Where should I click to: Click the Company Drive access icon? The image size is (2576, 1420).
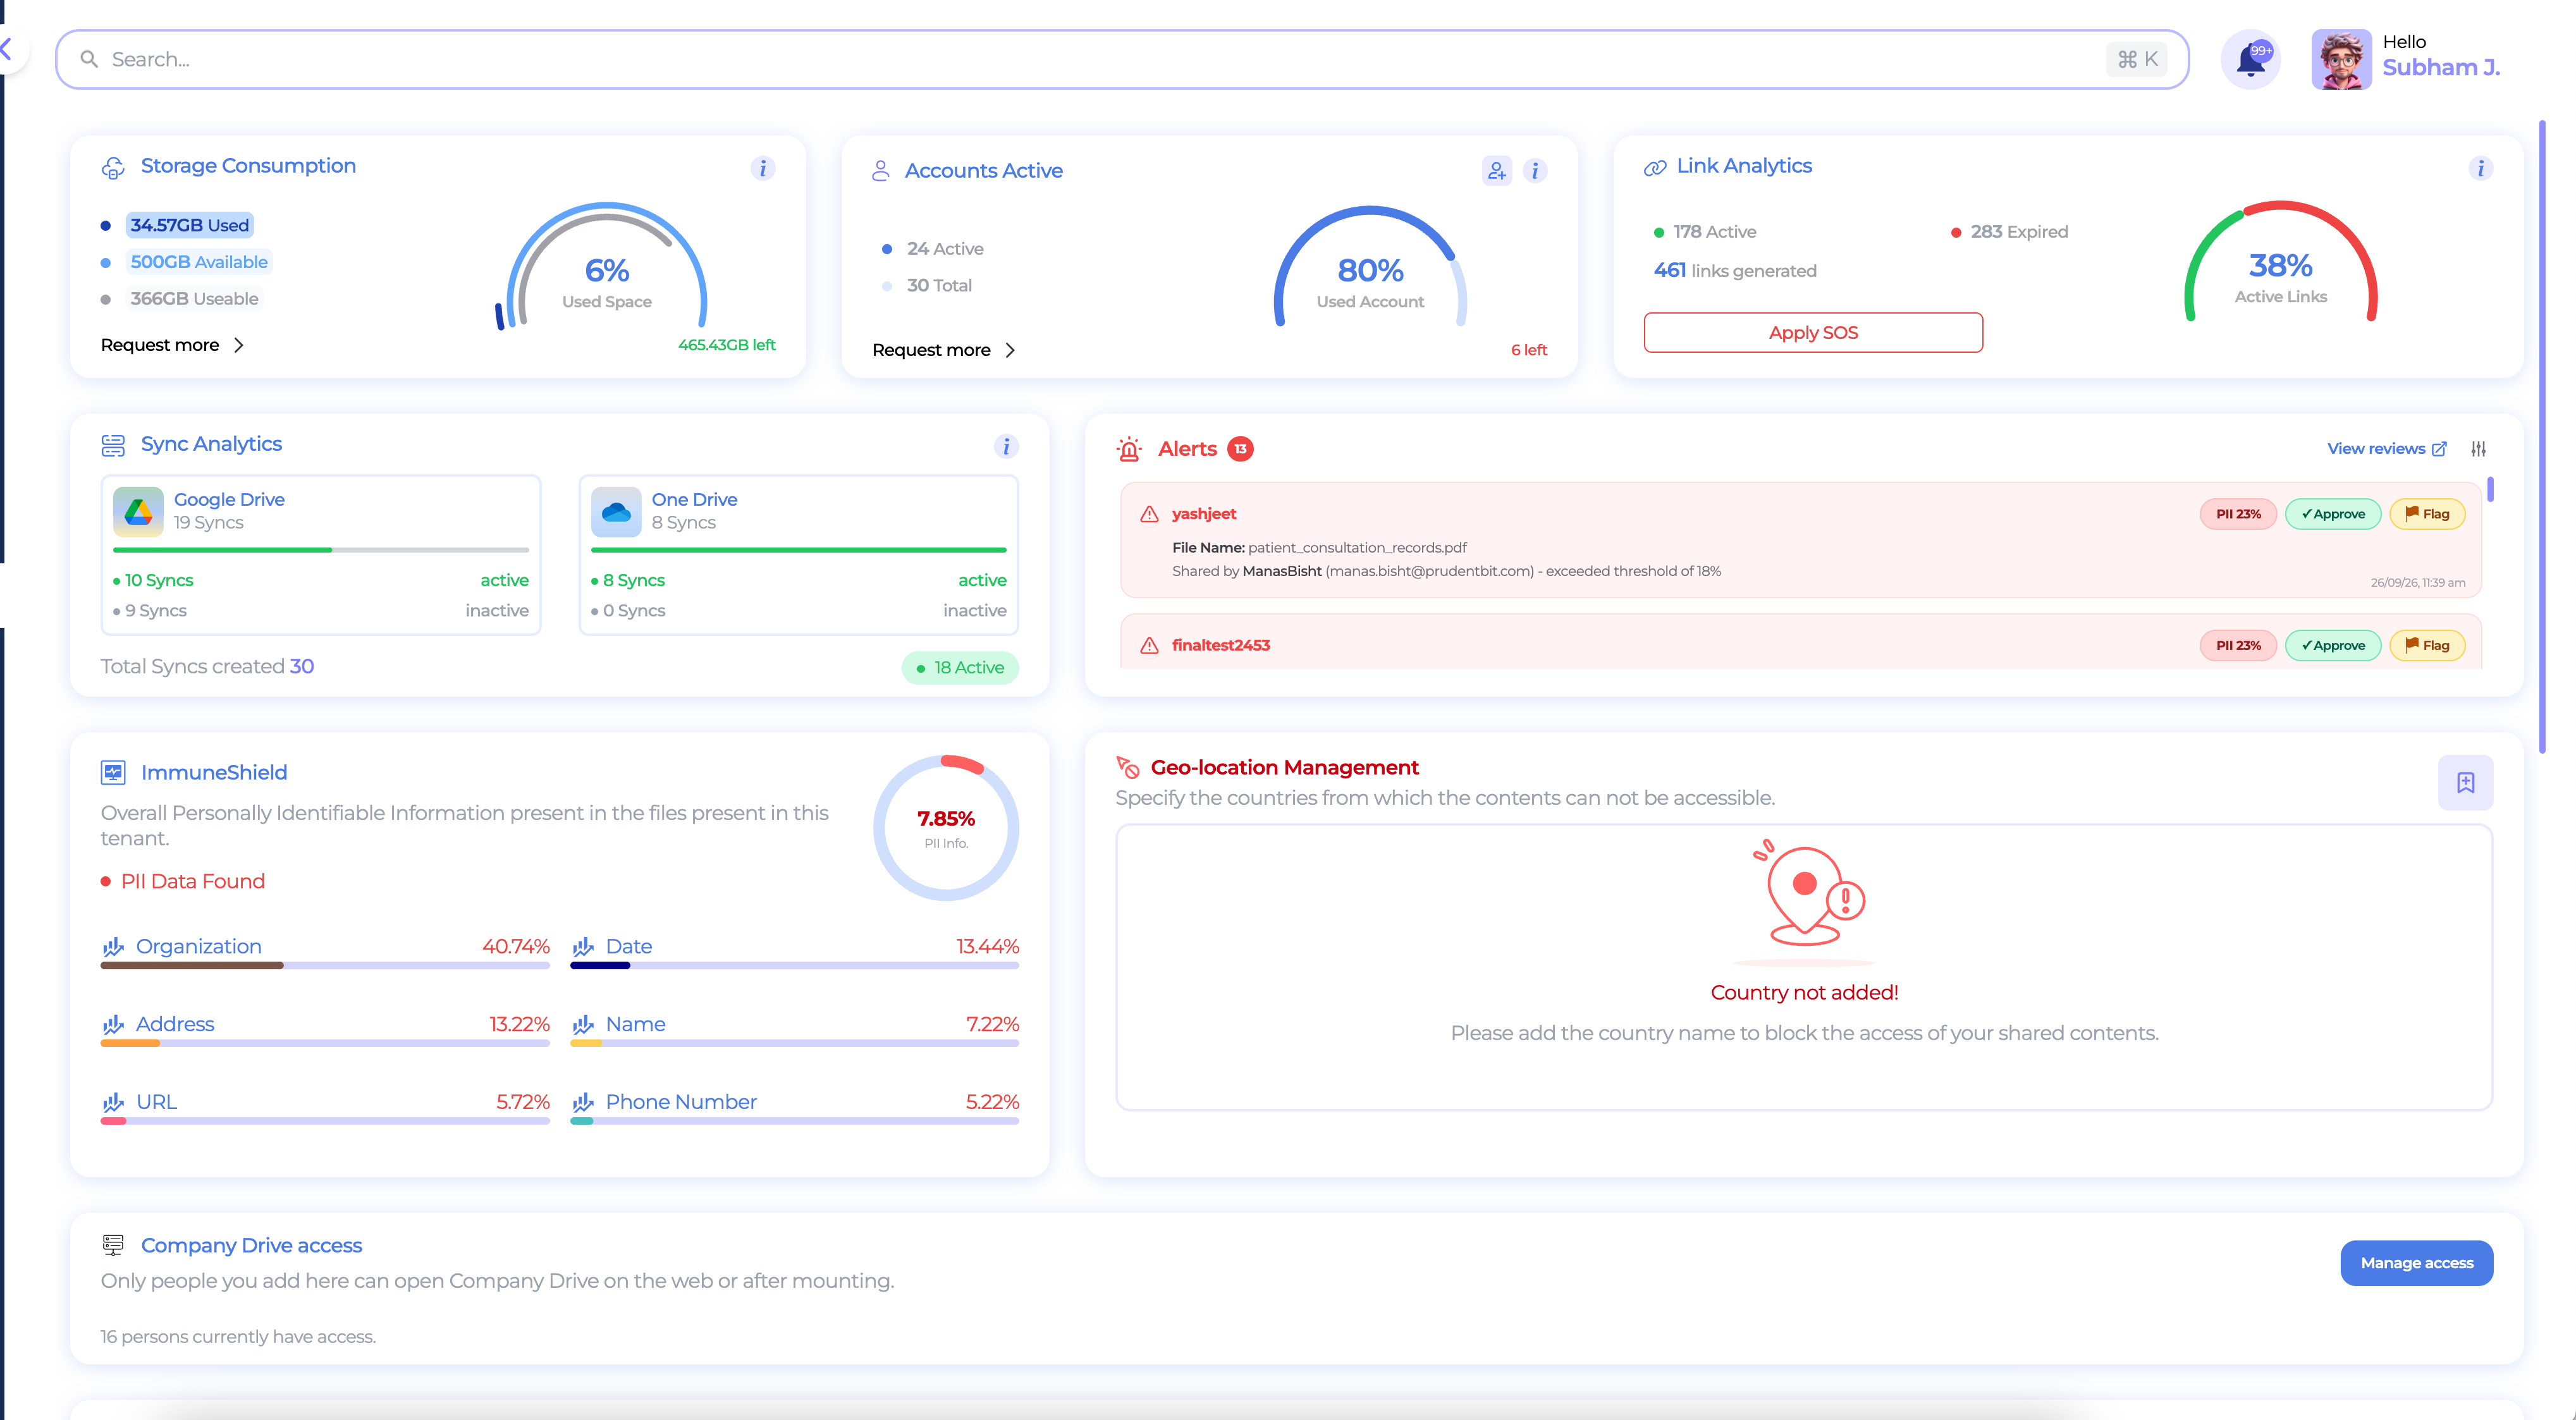[113, 1245]
